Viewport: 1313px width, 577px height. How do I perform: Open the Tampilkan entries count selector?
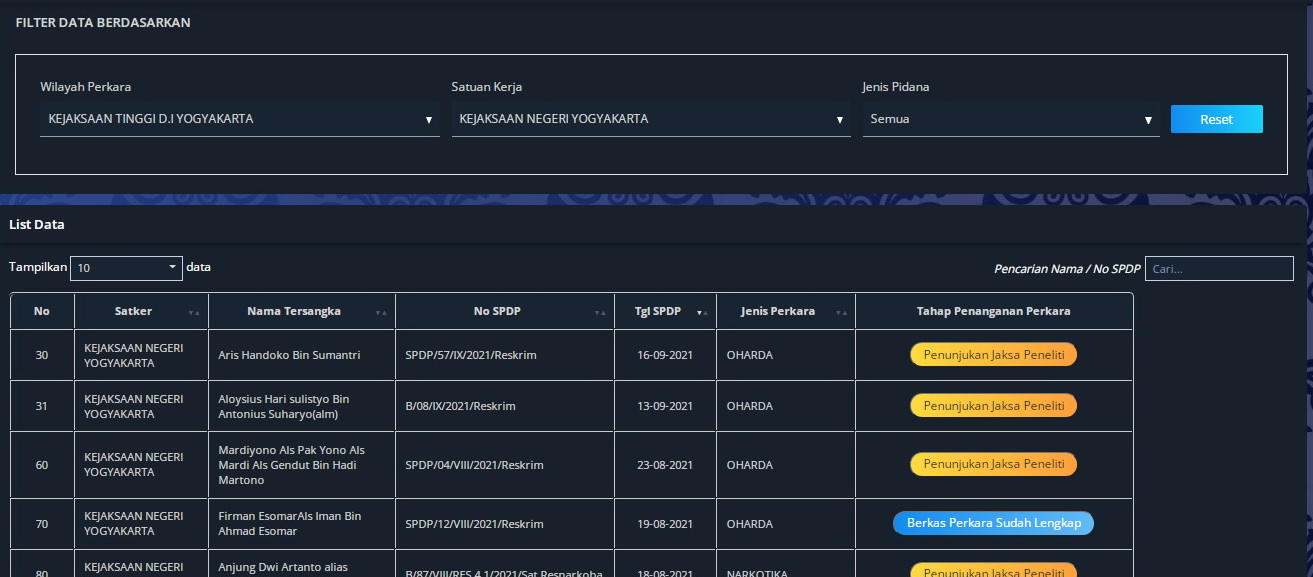(126, 267)
